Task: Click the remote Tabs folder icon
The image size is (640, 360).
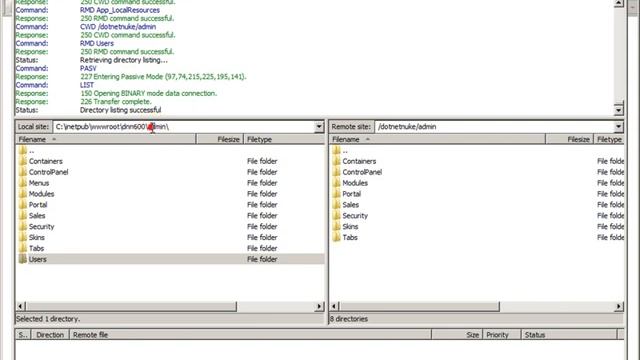Action: click(x=336, y=237)
